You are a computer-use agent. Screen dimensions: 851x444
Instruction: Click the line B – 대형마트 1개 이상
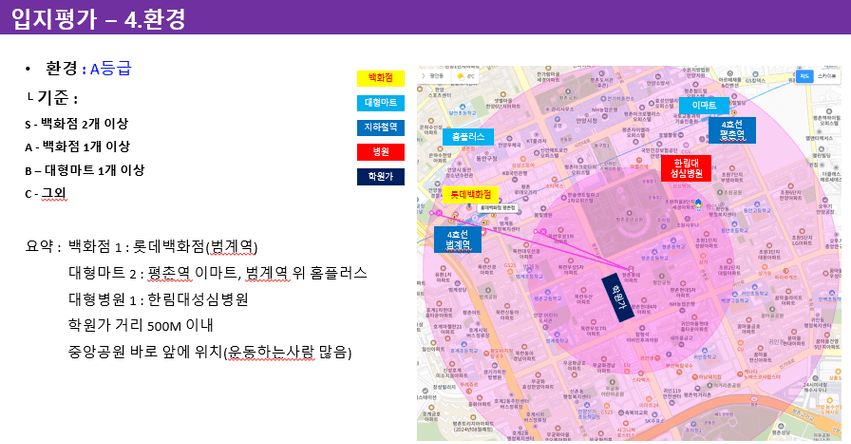85,170
